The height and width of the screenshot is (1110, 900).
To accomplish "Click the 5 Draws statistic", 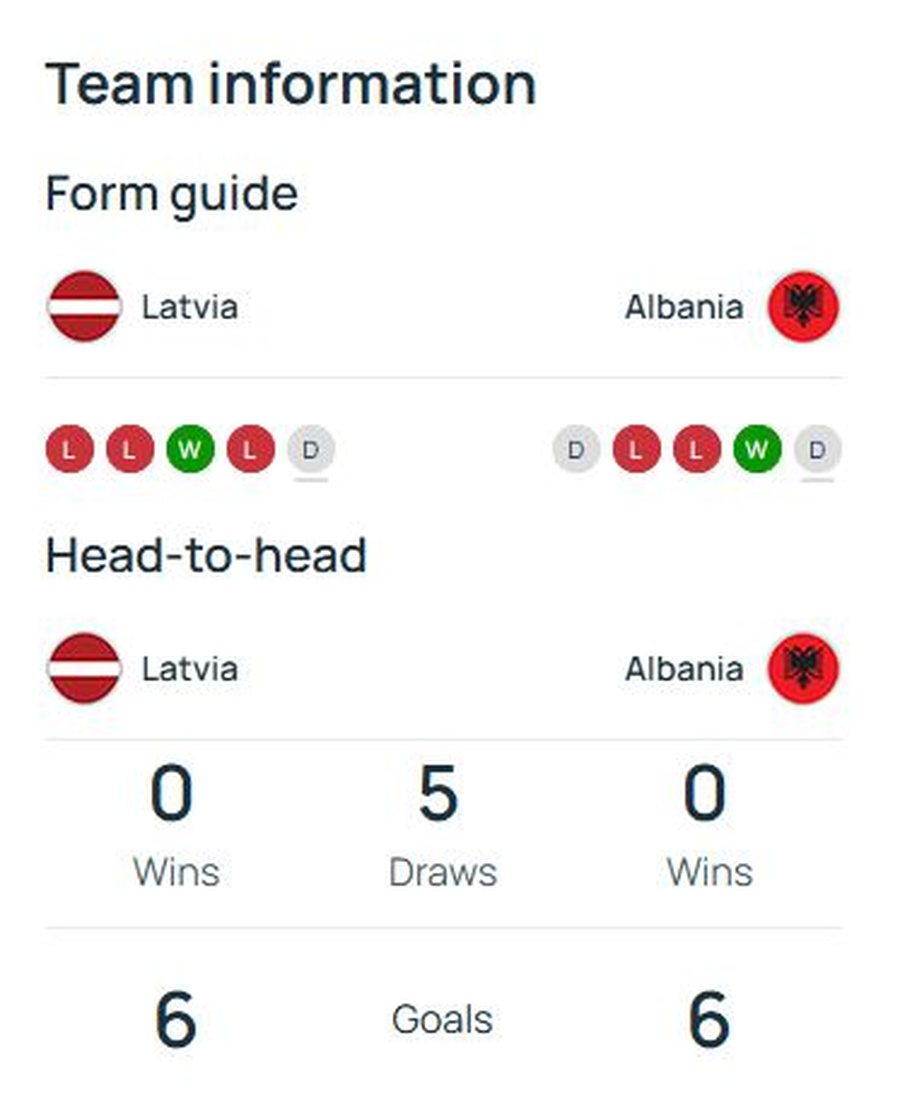I will (x=443, y=826).
